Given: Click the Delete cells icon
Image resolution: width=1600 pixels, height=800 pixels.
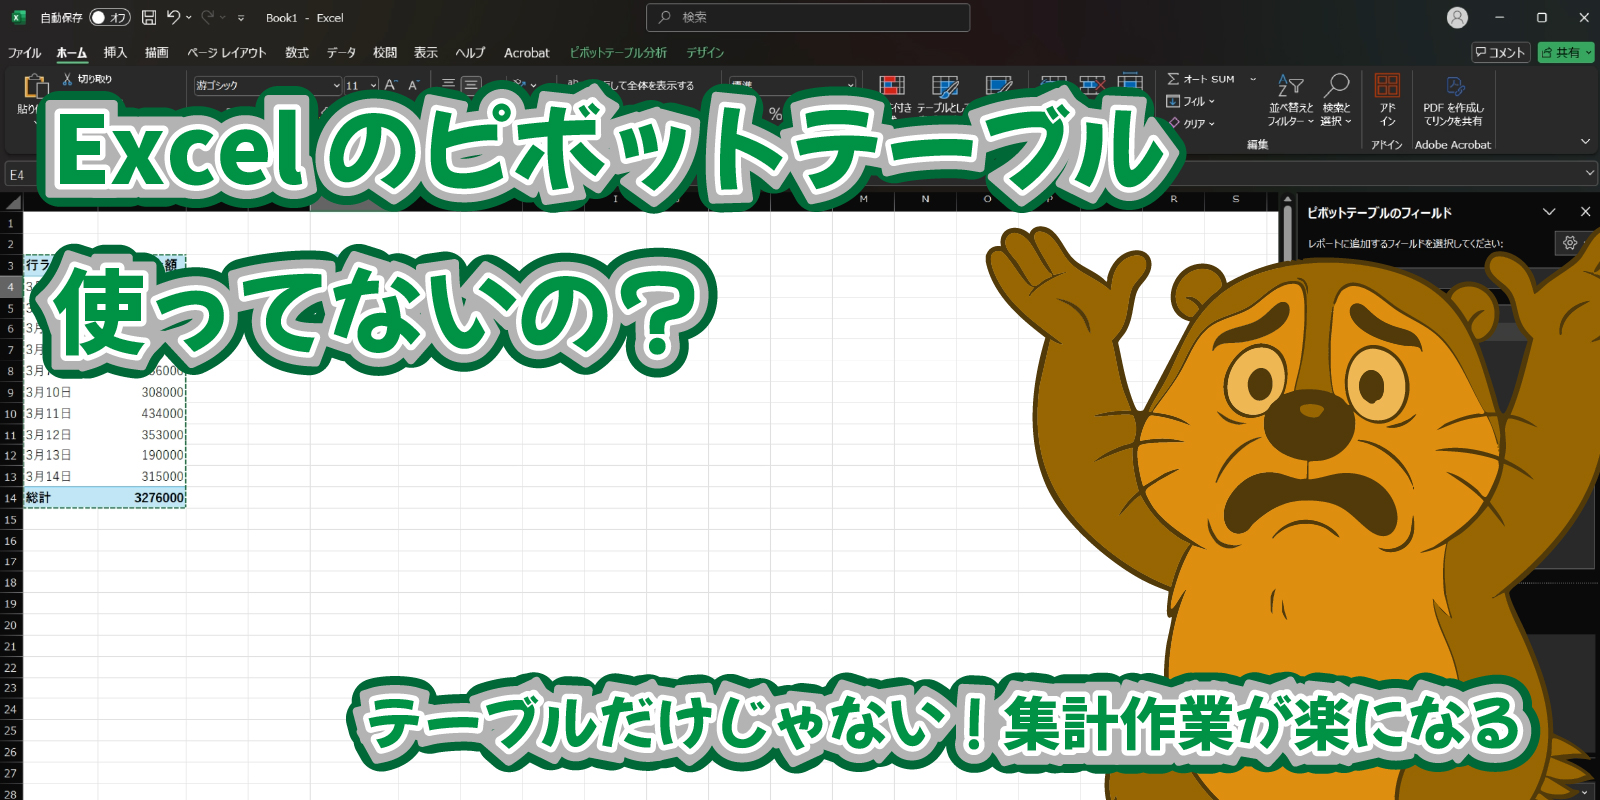Looking at the screenshot, I should [1092, 83].
